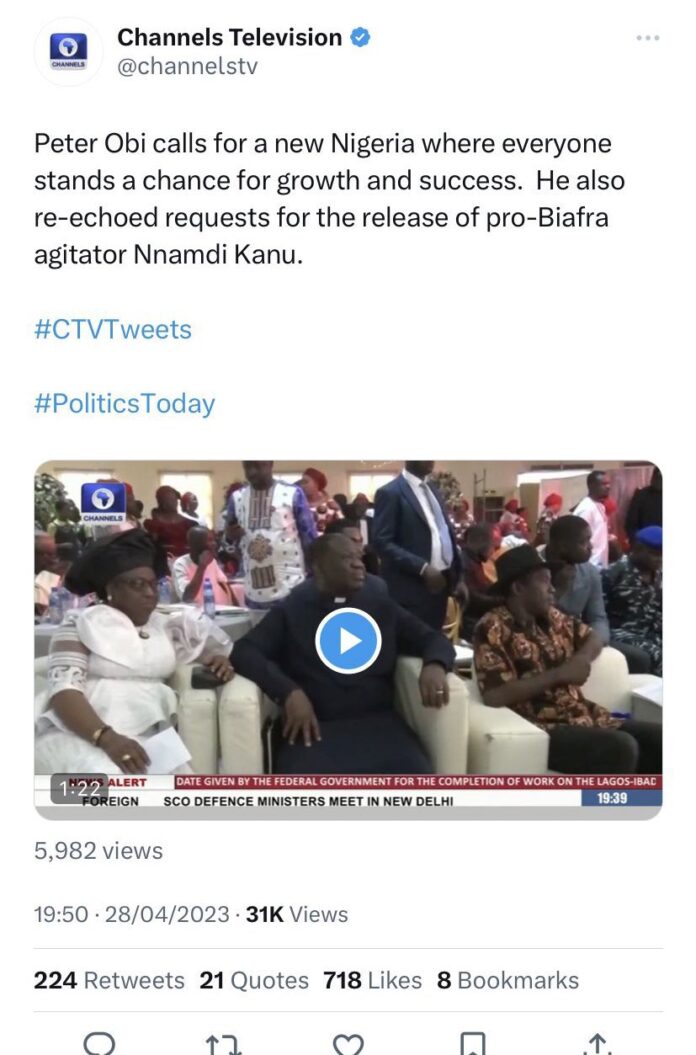
Task: Like the tweet with heart icon
Action: click(348, 1044)
